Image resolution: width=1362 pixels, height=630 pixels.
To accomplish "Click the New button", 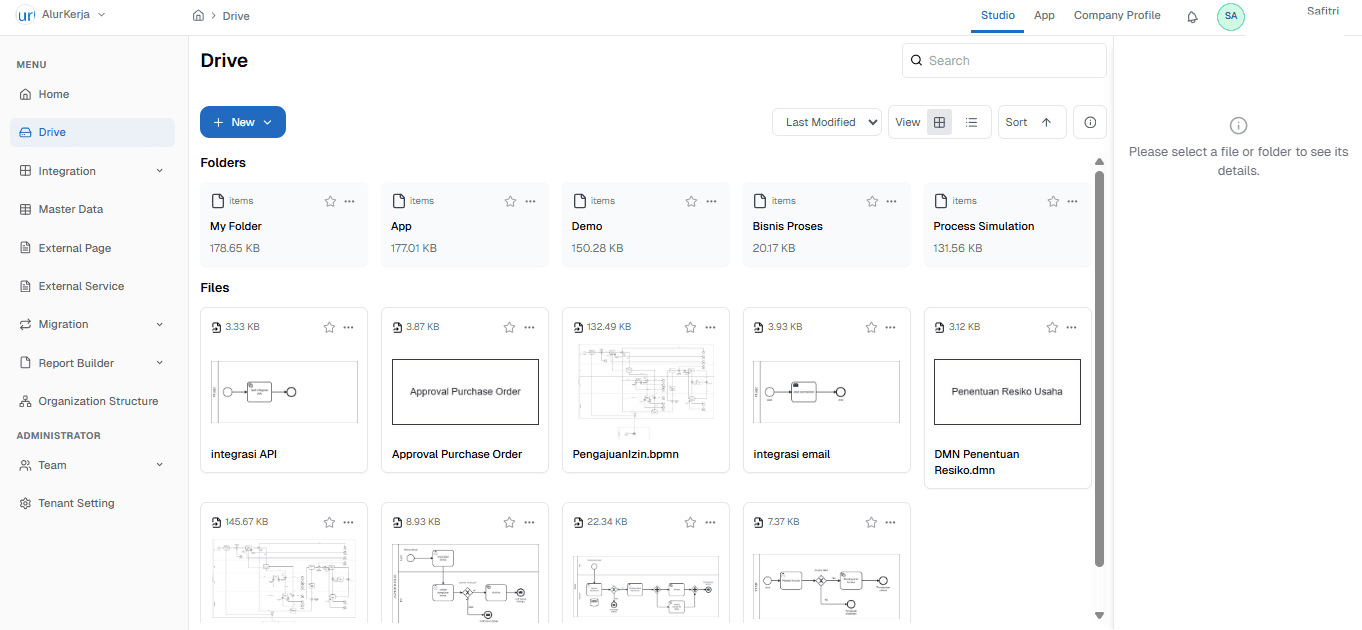I will pyautogui.click(x=243, y=122).
